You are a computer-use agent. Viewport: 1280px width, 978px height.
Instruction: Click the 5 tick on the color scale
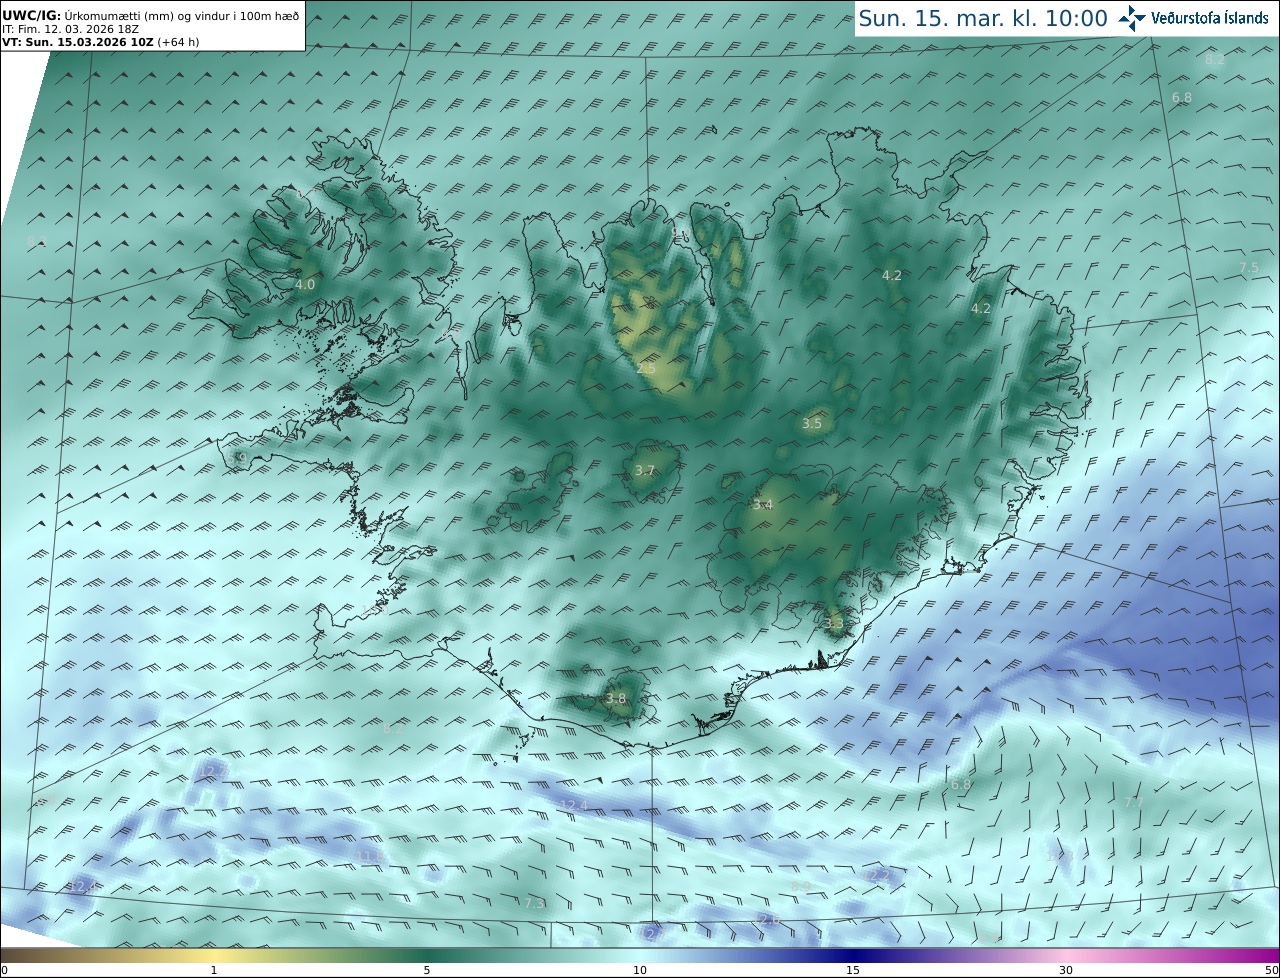(x=427, y=970)
